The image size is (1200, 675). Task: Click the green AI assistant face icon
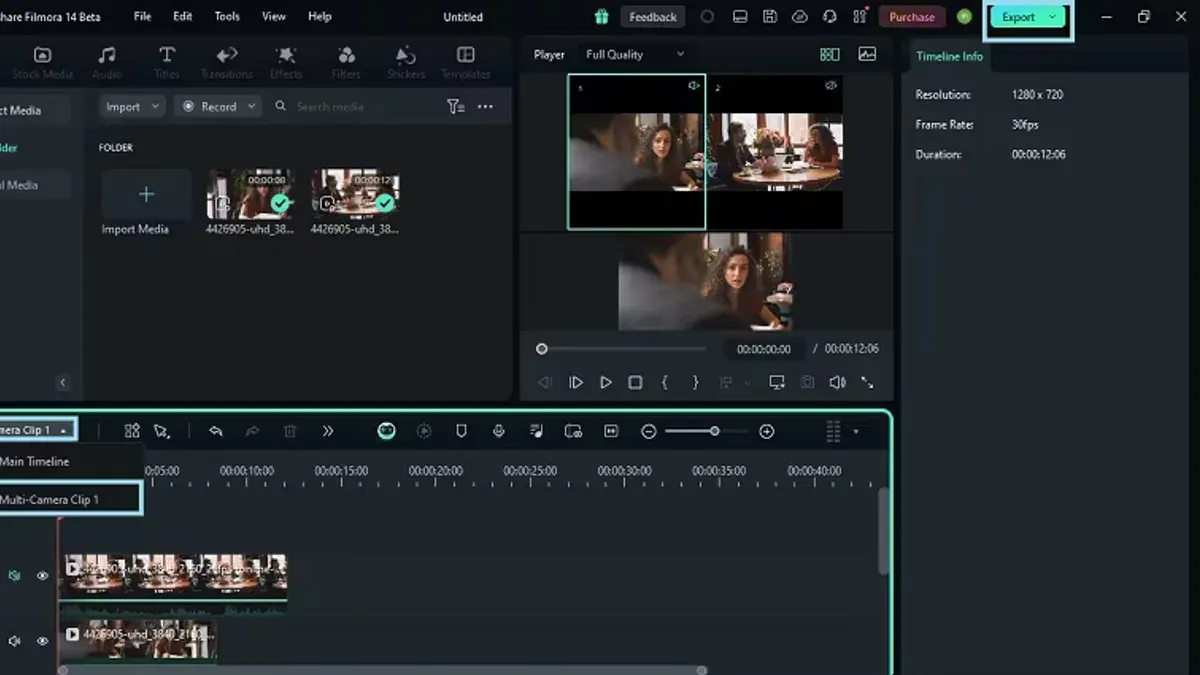click(x=387, y=431)
